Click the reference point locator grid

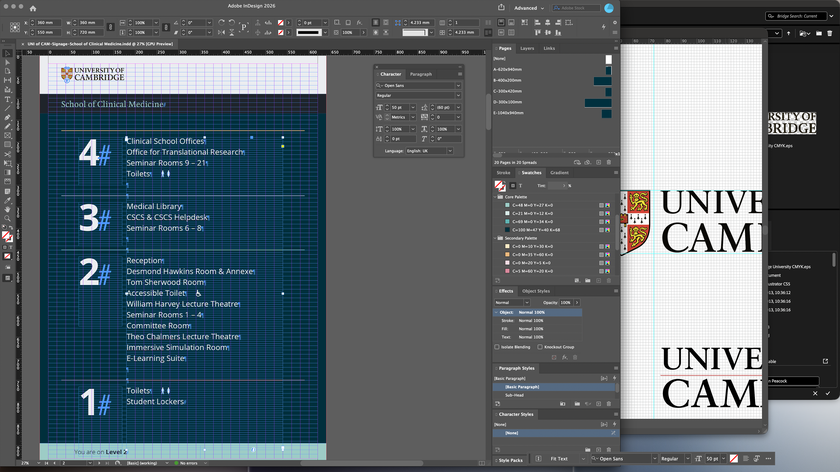pos(15,27)
